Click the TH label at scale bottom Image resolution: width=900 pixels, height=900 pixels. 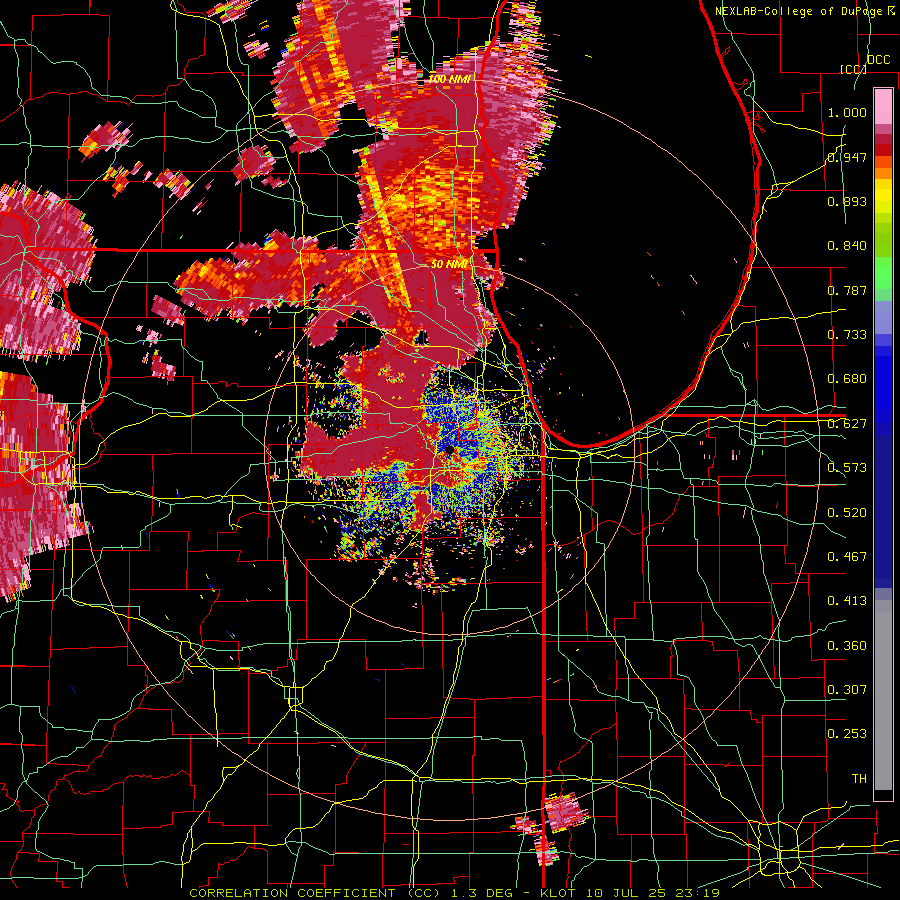click(859, 779)
